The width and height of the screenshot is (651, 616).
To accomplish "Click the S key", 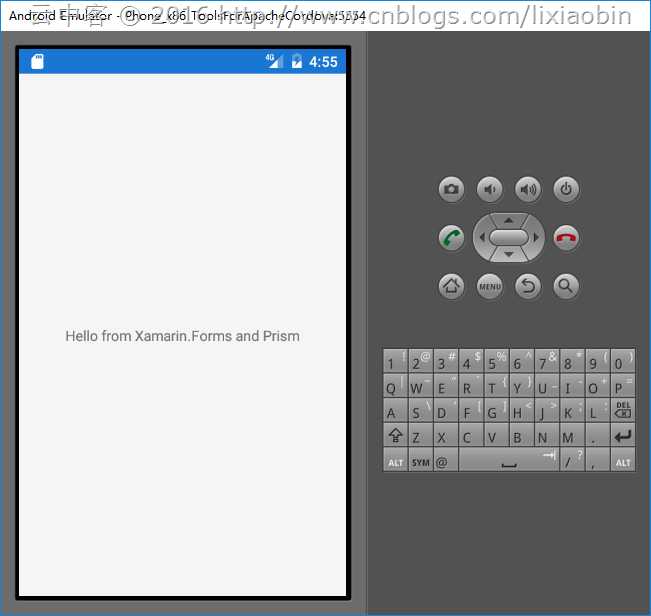I will 421,410.
